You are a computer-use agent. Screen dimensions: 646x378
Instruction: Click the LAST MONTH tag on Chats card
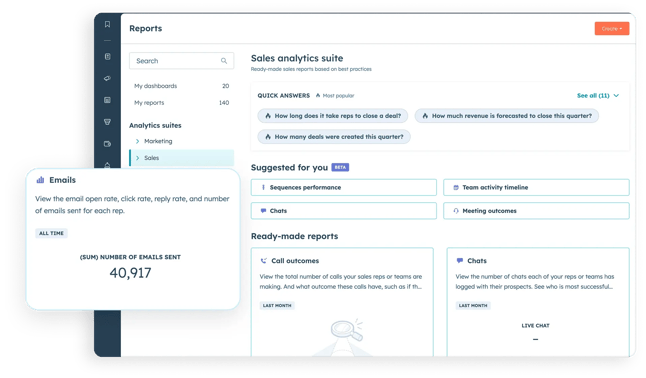pyautogui.click(x=473, y=305)
